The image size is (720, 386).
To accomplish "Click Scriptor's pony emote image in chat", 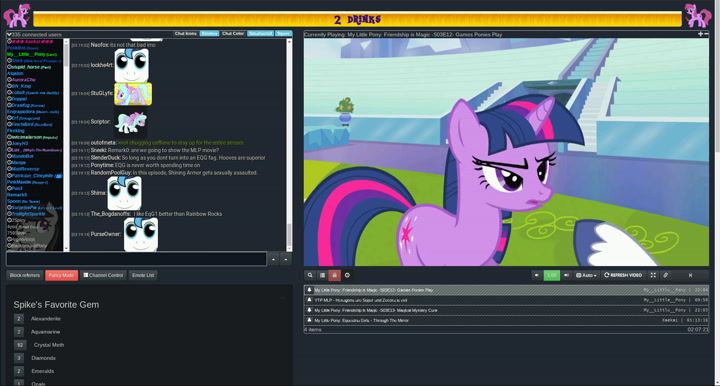I will [x=131, y=123].
